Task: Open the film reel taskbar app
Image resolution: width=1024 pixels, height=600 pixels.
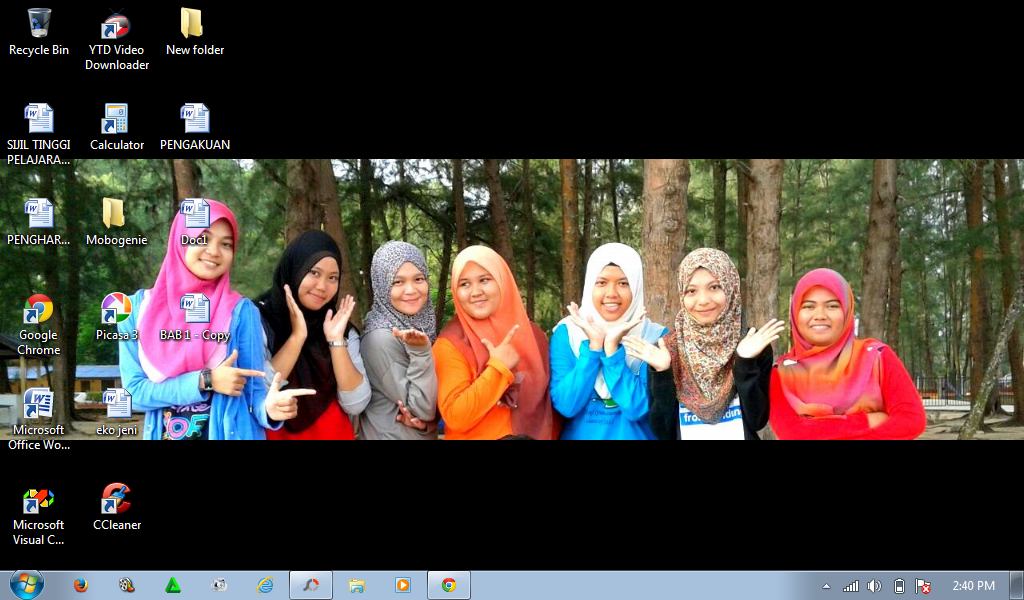Action: 127,585
